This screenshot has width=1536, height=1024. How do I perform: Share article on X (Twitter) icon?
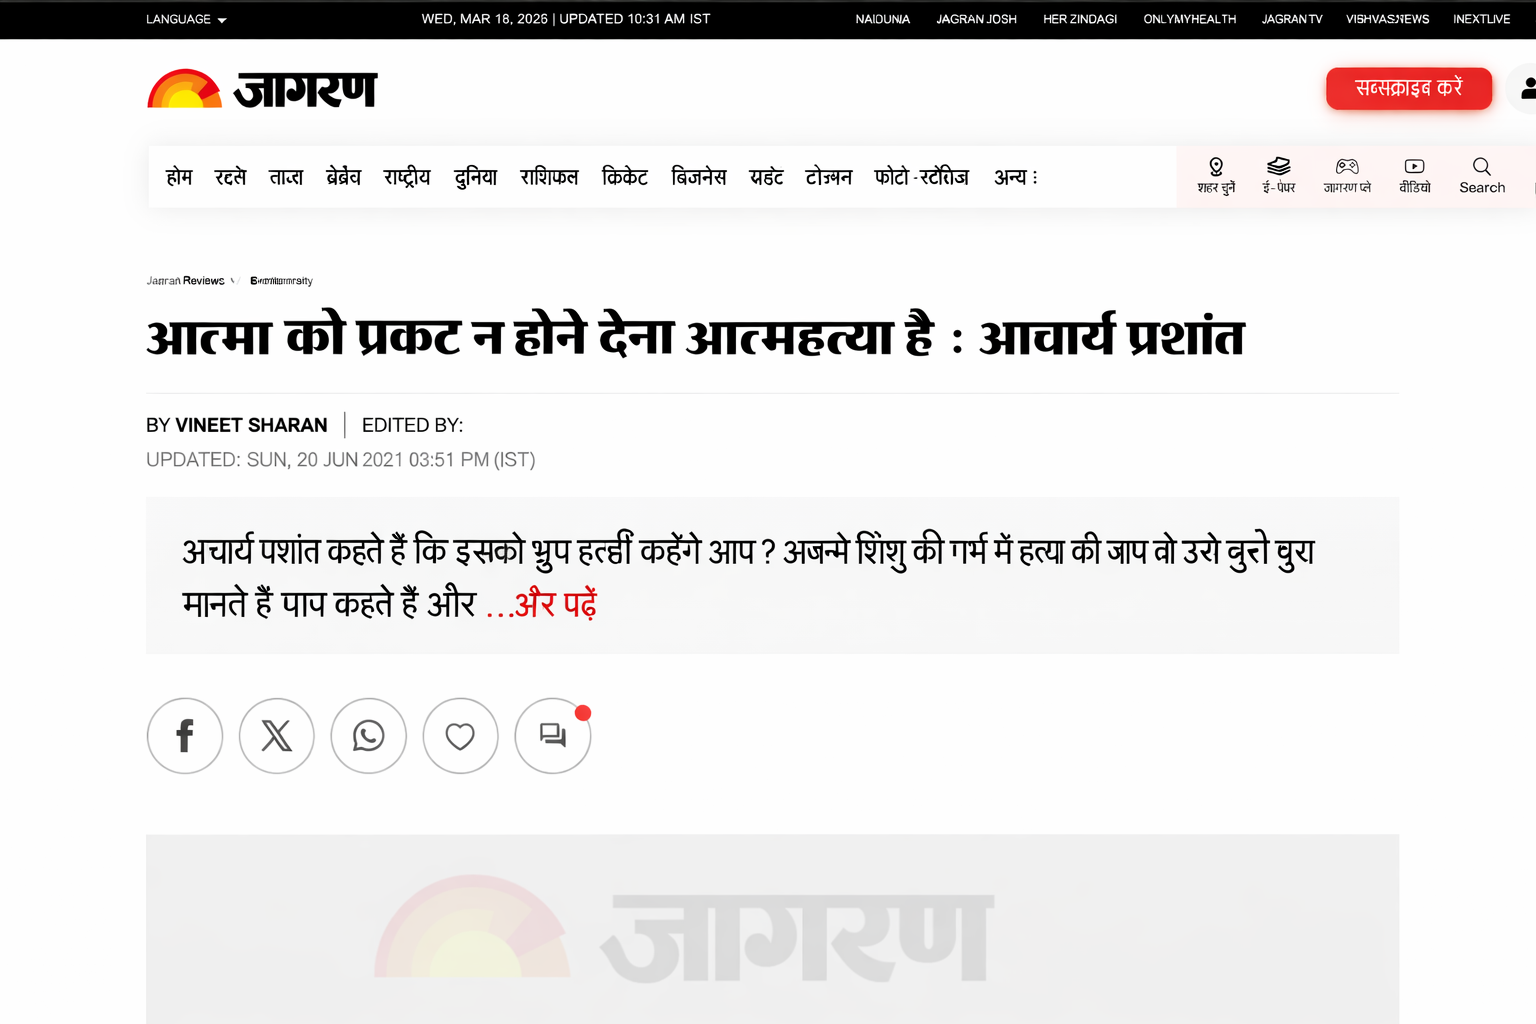tap(277, 736)
